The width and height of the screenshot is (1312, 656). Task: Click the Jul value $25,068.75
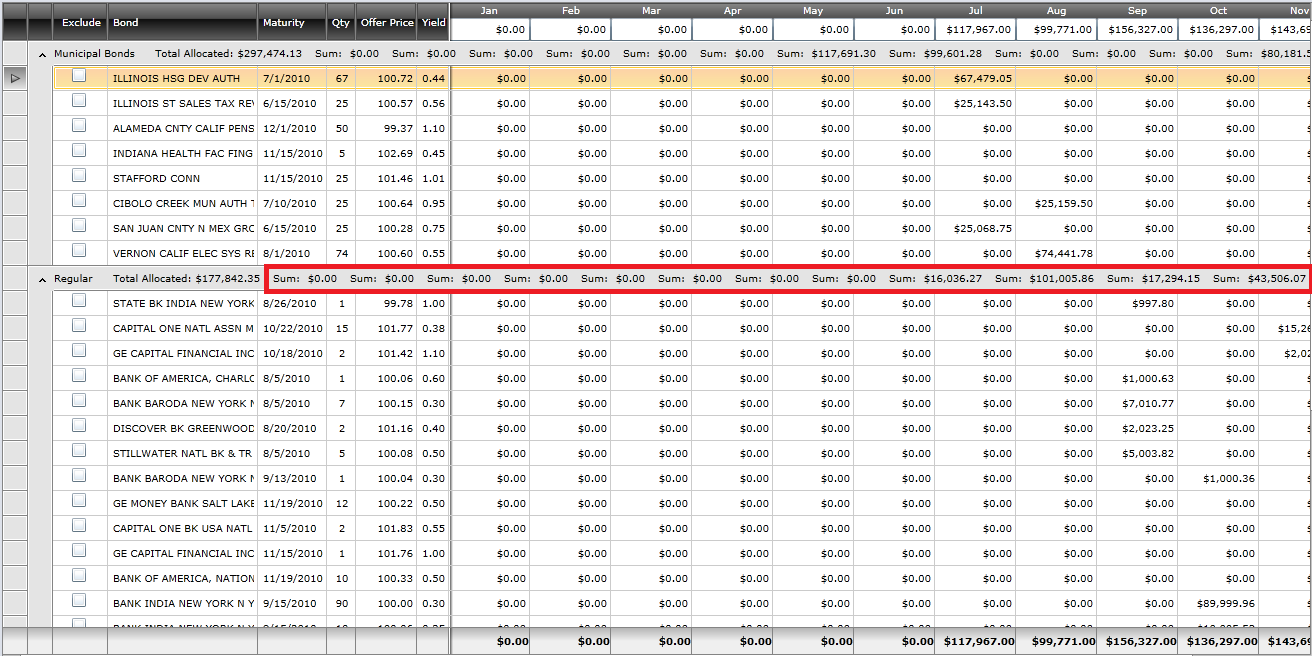click(982, 229)
